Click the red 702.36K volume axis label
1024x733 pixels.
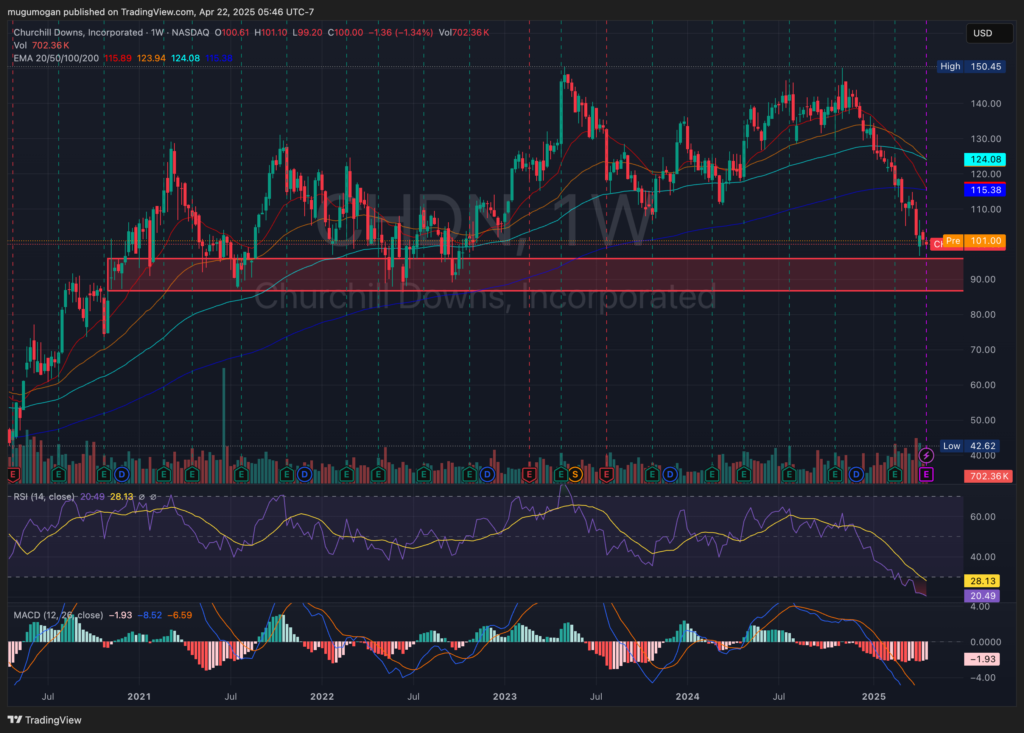pyautogui.click(x=988, y=476)
